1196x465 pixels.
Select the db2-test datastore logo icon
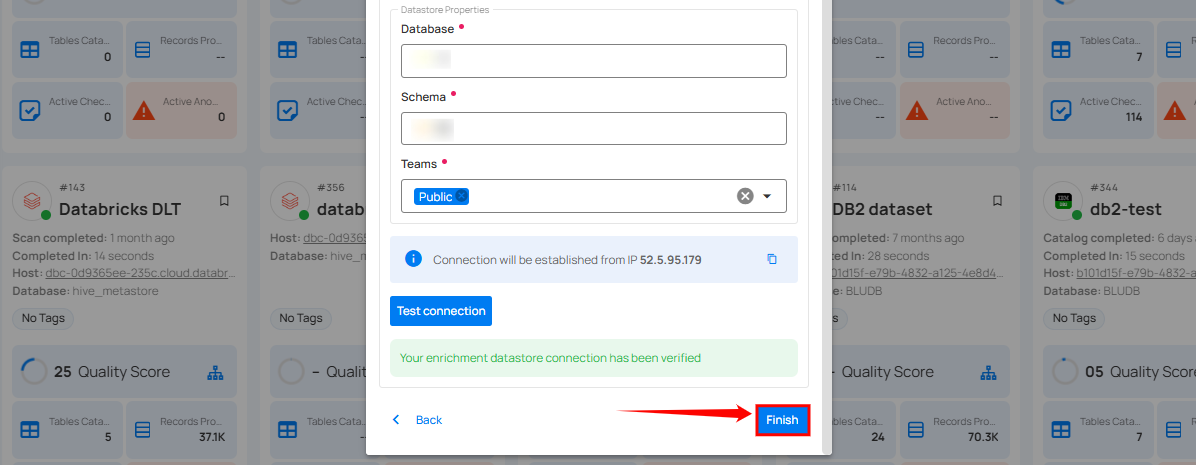tap(1062, 201)
